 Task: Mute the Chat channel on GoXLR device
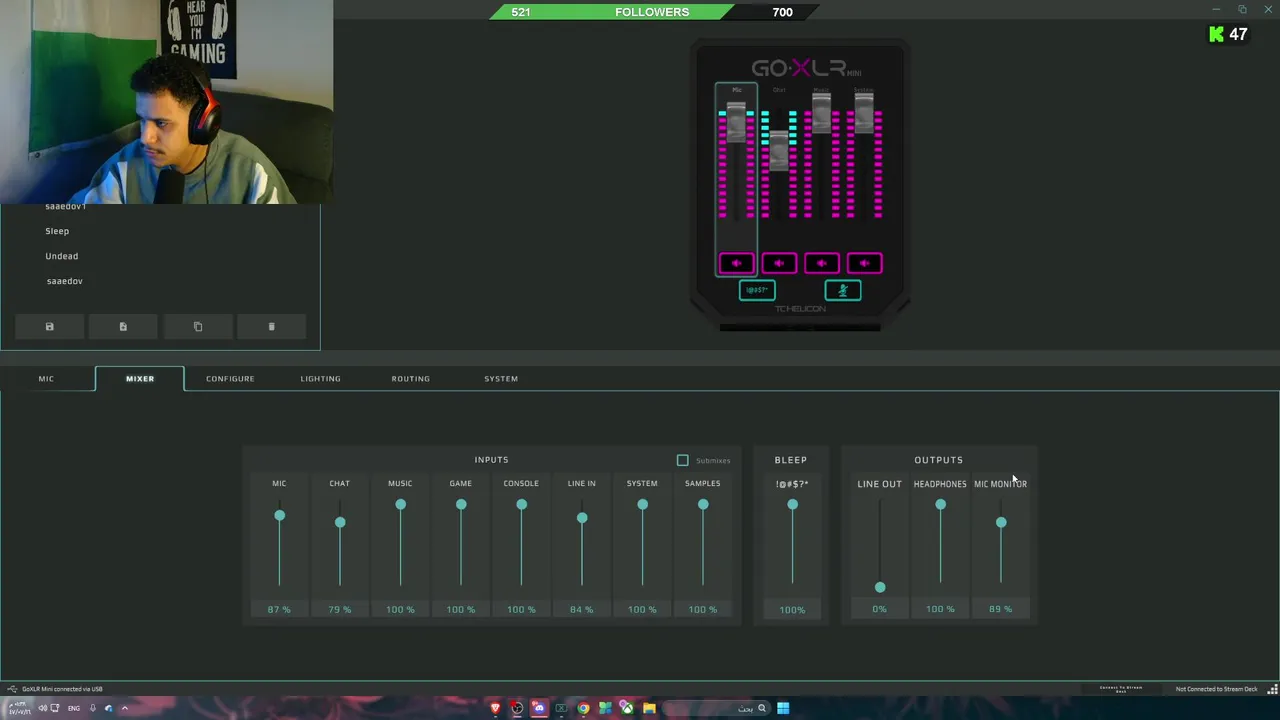pyautogui.click(x=779, y=263)
